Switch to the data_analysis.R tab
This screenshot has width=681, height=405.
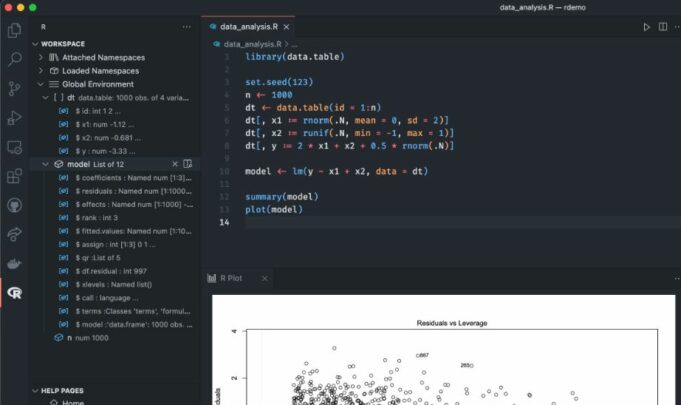pyautogui.click(x=249, y=27)
